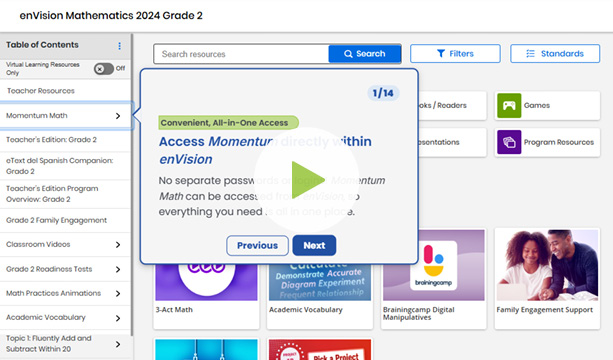Open the Games category card label

(x=537, y=106)
